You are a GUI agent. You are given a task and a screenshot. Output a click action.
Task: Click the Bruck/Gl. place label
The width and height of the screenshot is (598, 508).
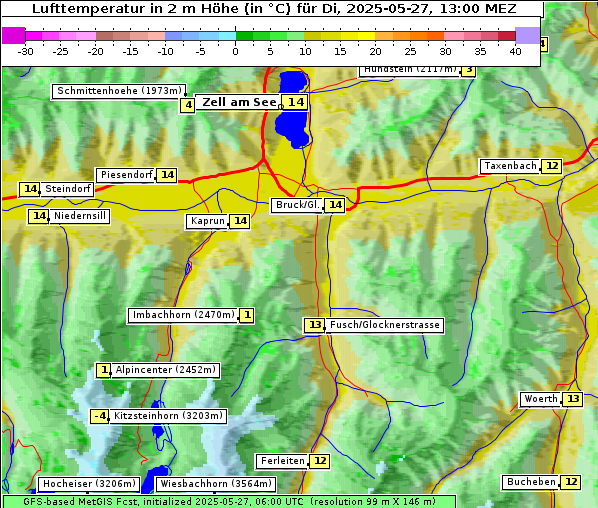click(297, 205)
